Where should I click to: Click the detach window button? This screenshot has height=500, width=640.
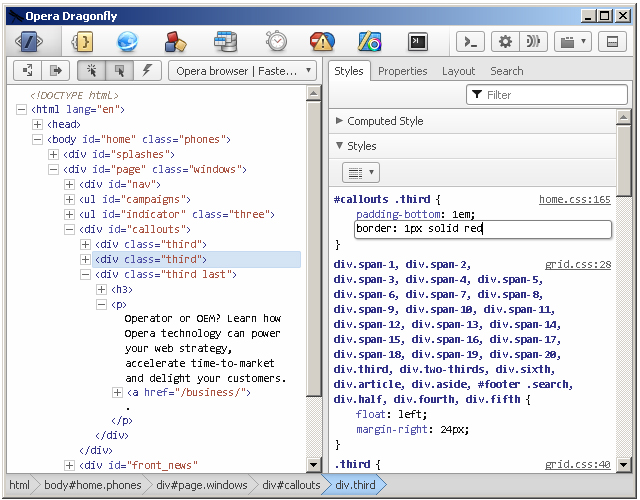click(x=612, y=41)
